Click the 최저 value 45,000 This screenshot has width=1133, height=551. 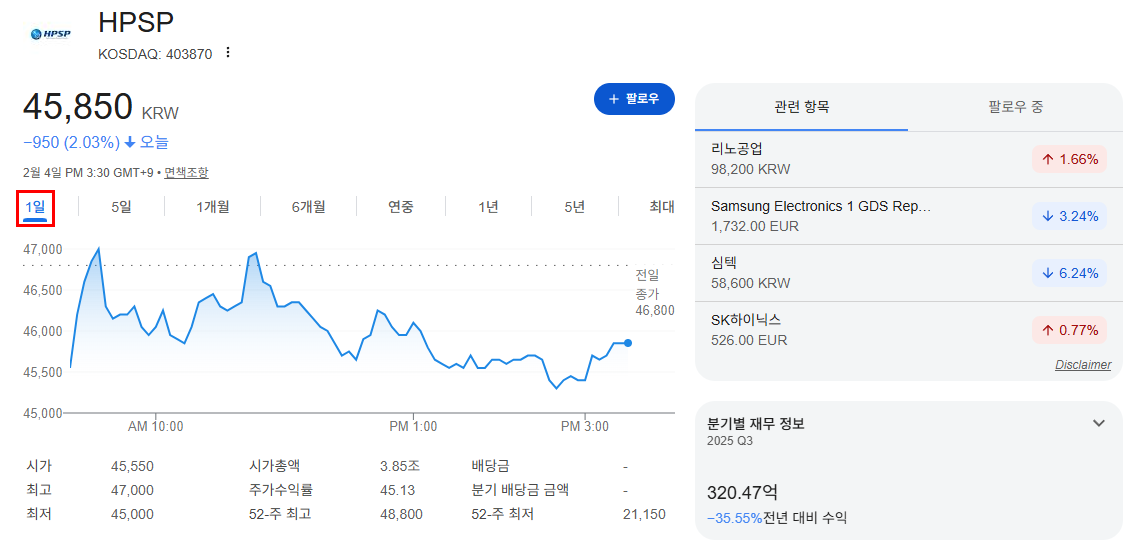pos(132,514)
